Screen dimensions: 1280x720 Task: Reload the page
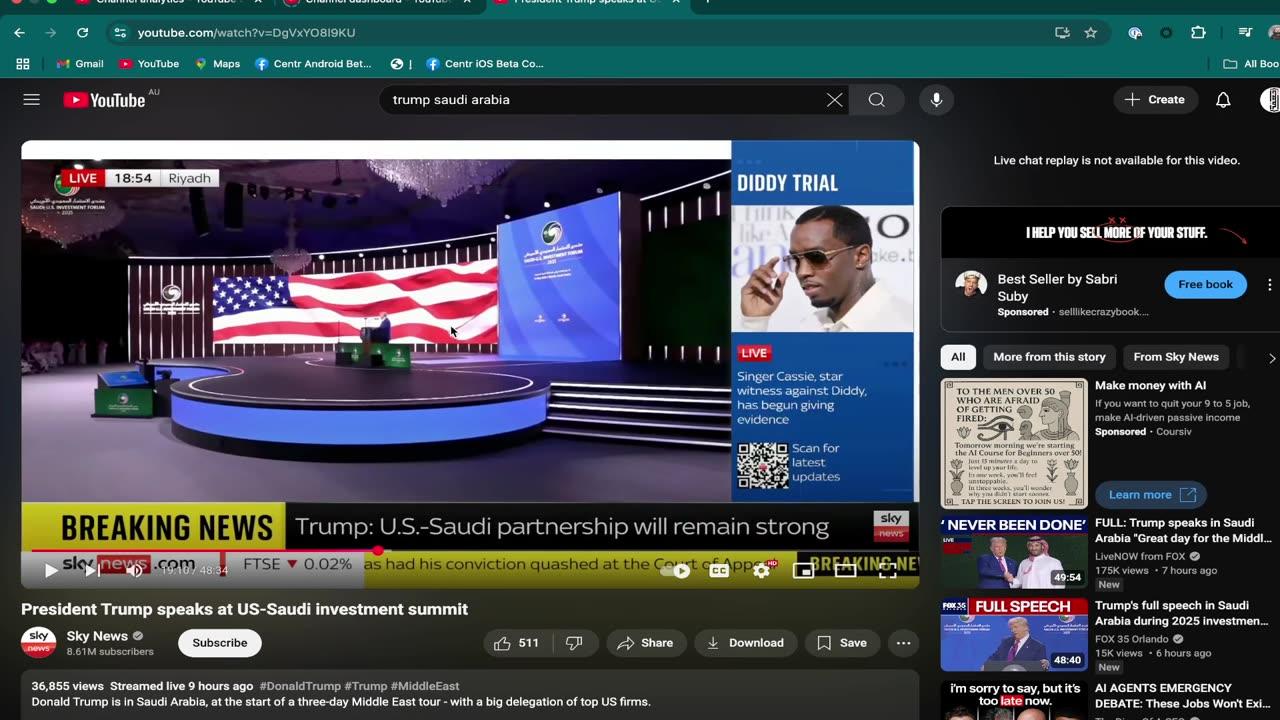82,33
